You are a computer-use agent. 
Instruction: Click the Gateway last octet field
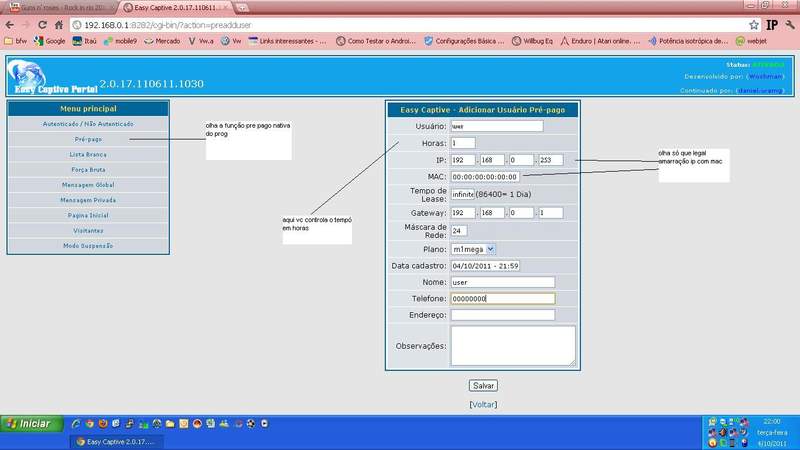click(x=551, y=213)
